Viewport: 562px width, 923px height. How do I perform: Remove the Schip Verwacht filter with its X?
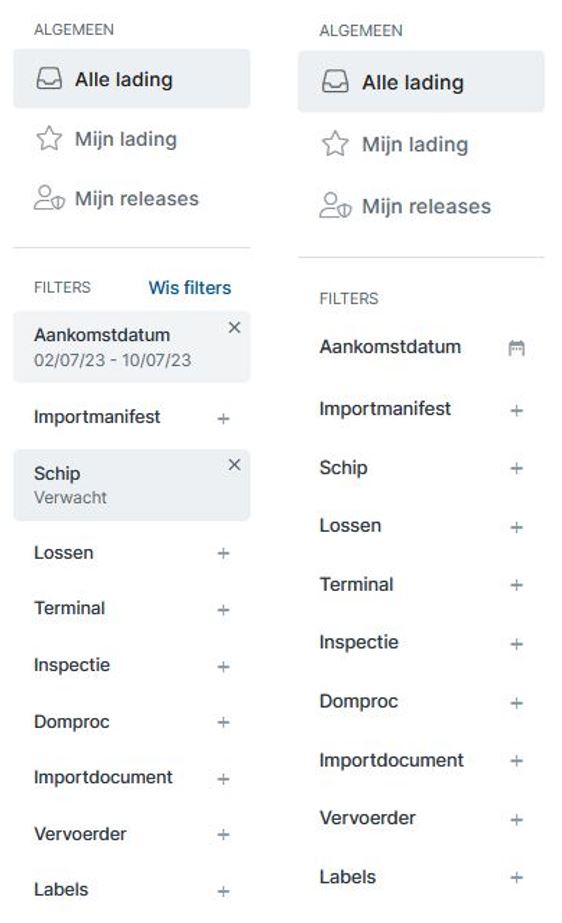coord(234,464)
